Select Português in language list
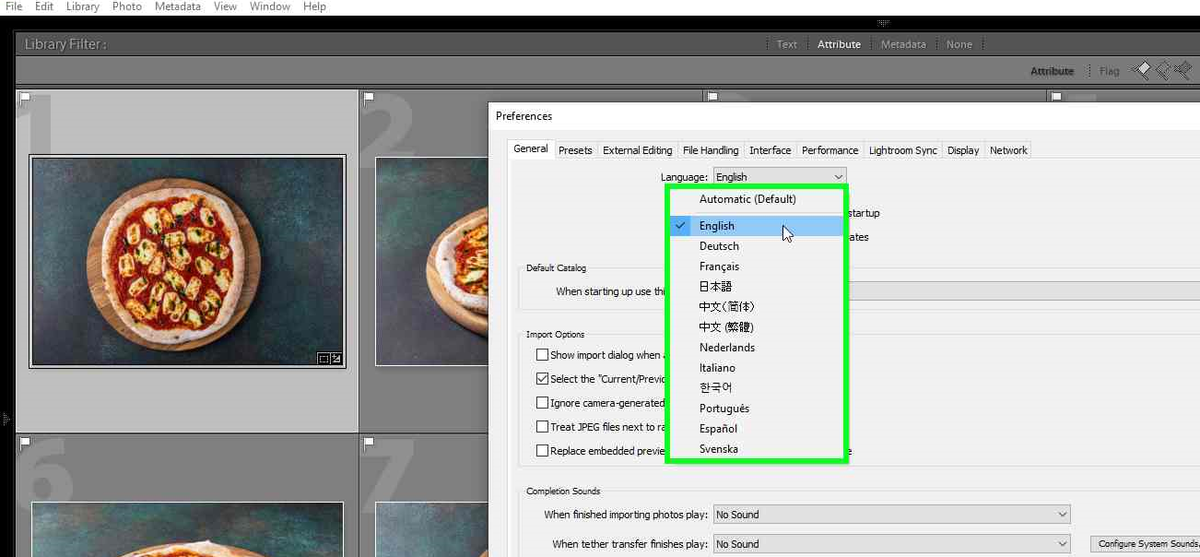The height and width of the screenshot is (557, 1200). [756, 409]
